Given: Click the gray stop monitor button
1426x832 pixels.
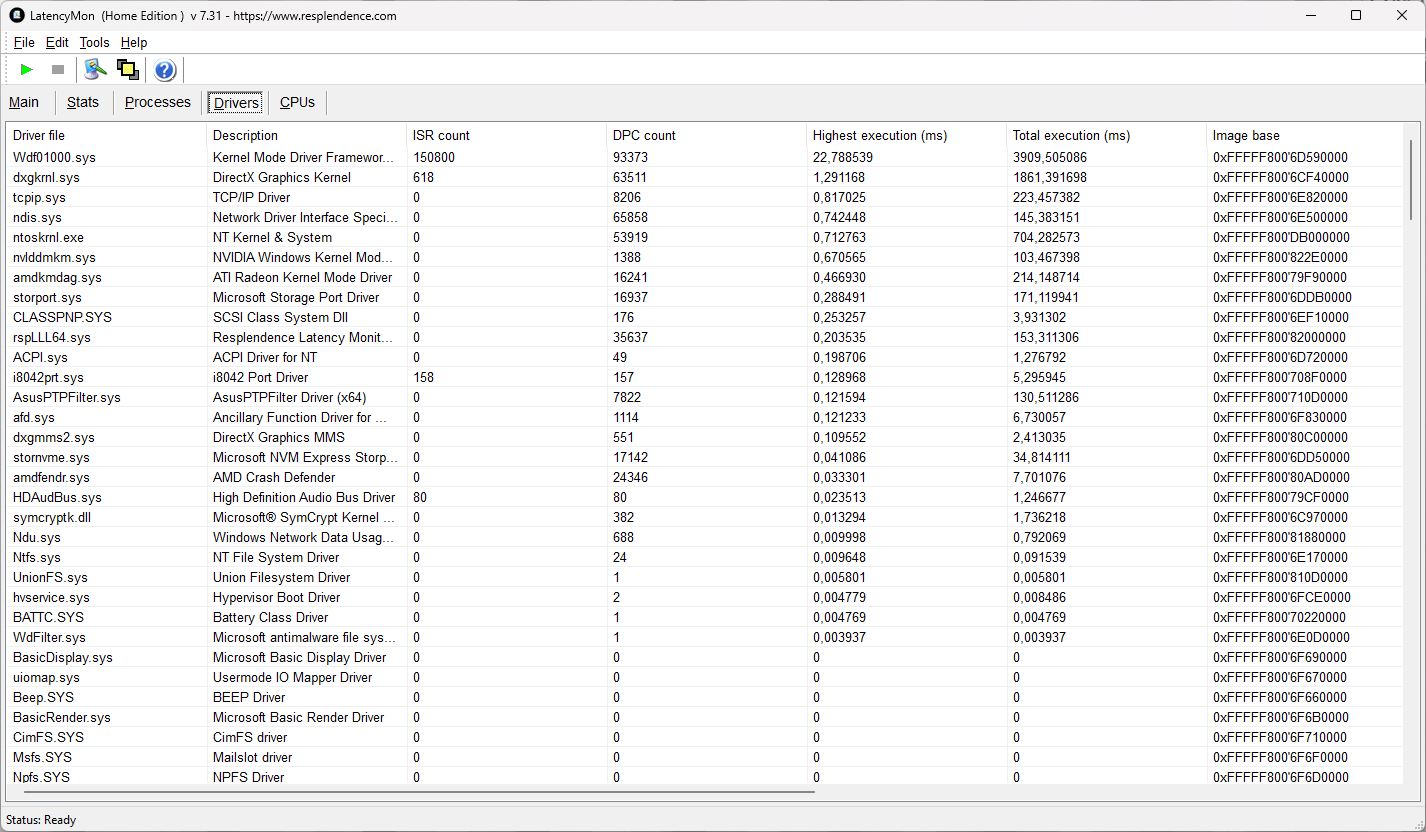Looking at the screenshot, I should pos(58,69).
